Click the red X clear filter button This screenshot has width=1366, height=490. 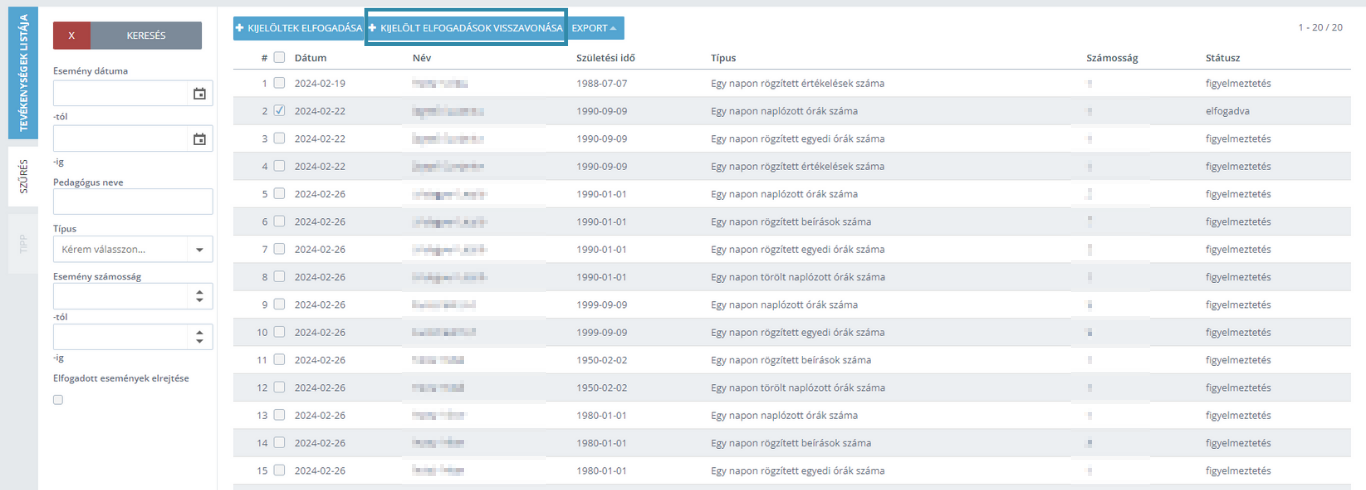(x=72, y=35)
